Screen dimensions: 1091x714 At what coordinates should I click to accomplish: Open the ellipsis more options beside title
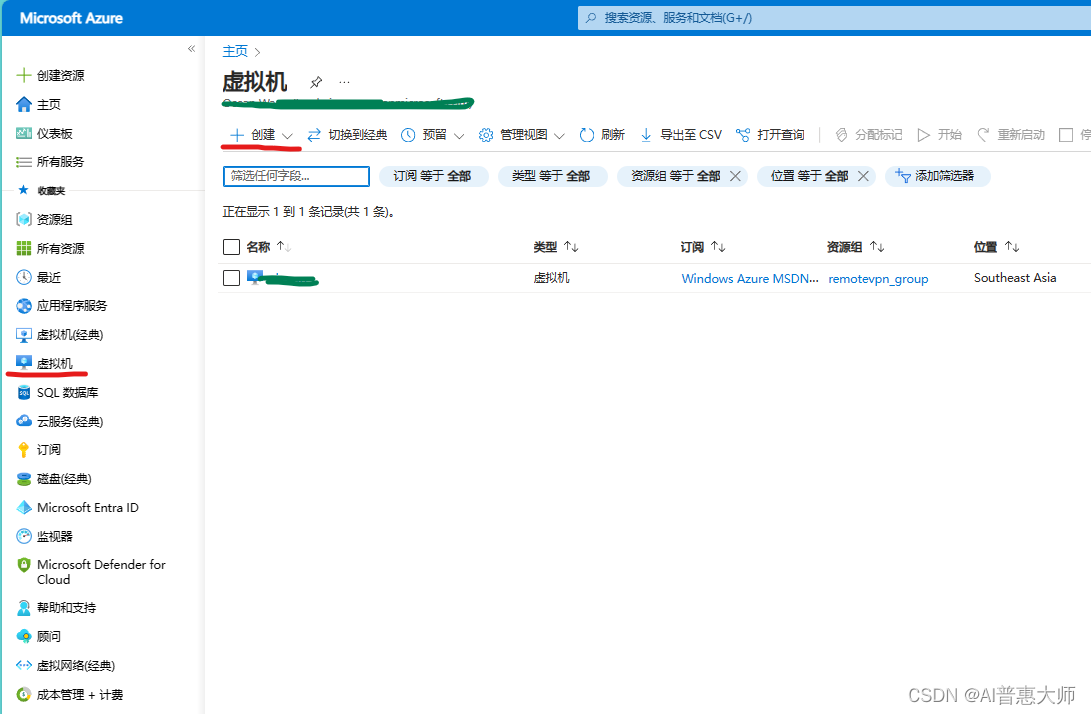[344, 82]
